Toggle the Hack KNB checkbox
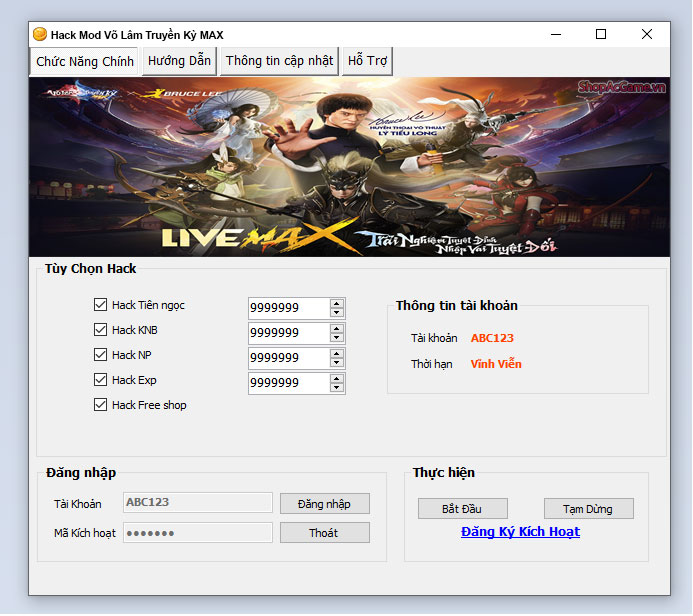The width and height of the screenshot is (693, 616). click(100, 330)
